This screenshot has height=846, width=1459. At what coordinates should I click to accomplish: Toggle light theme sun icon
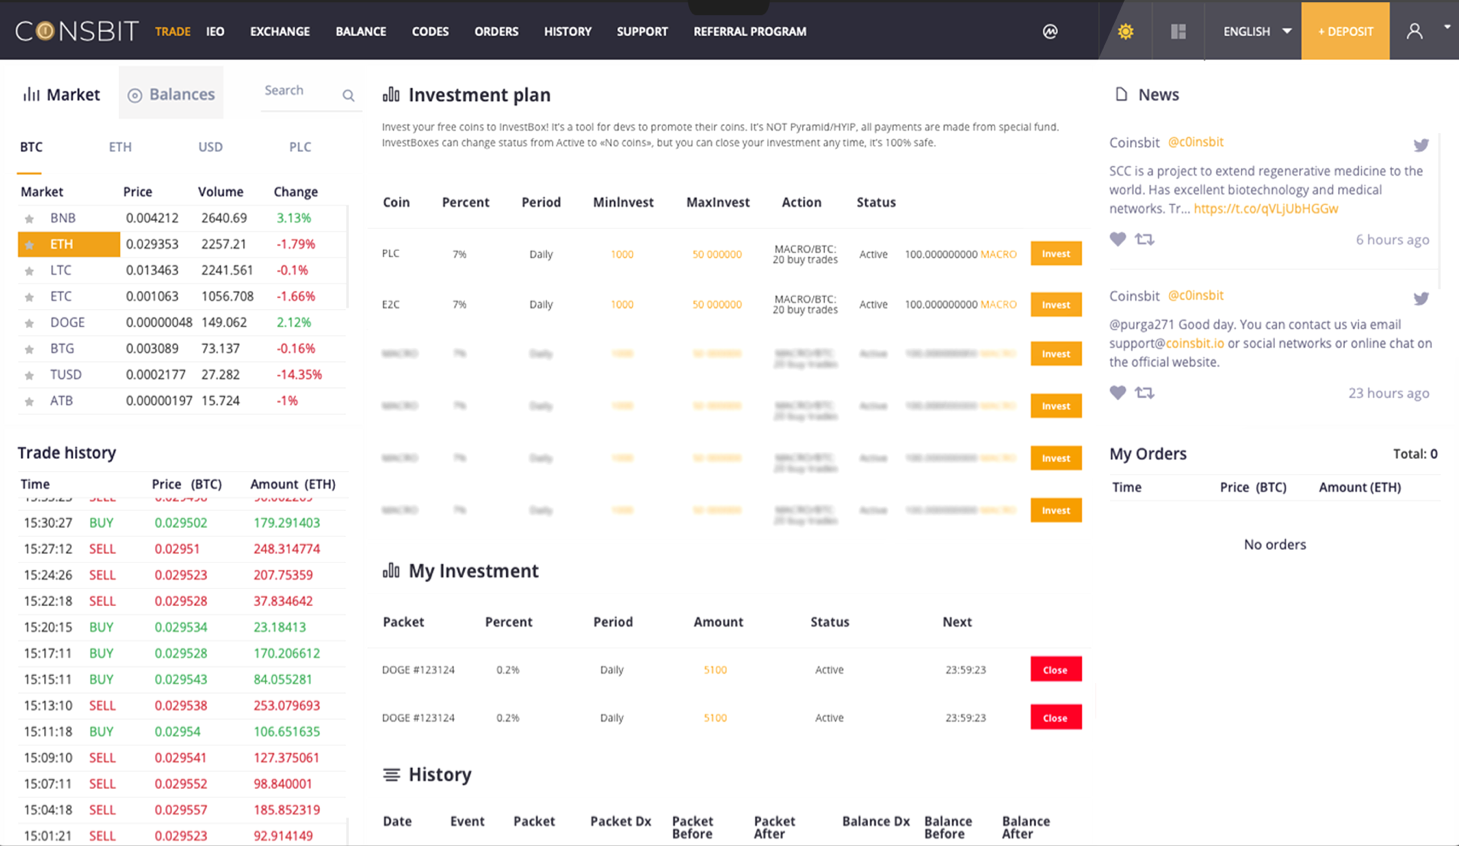[x=1126, y=31]
